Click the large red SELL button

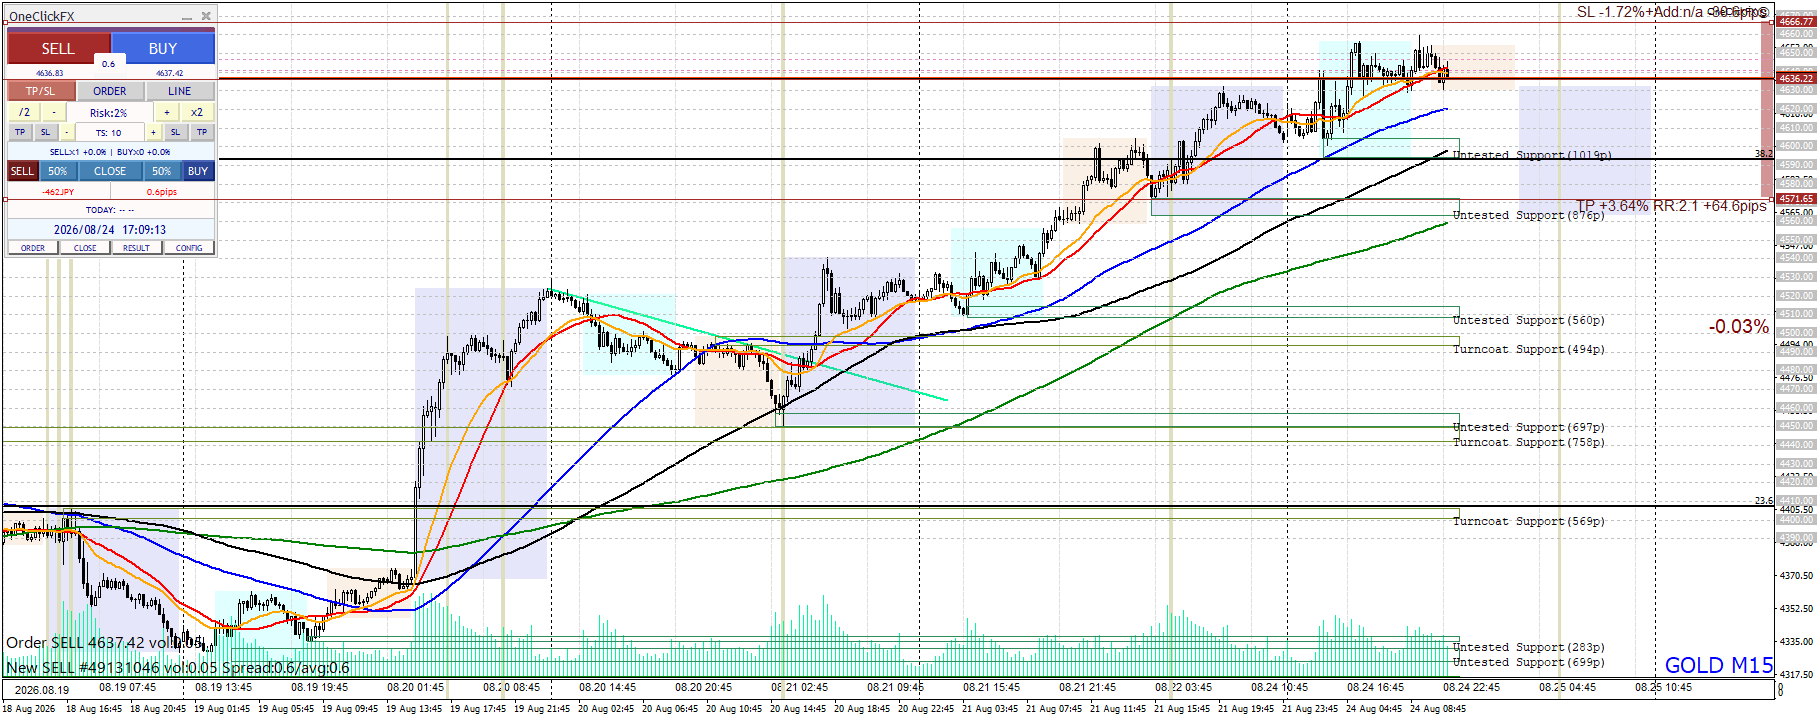pos(58,48)
